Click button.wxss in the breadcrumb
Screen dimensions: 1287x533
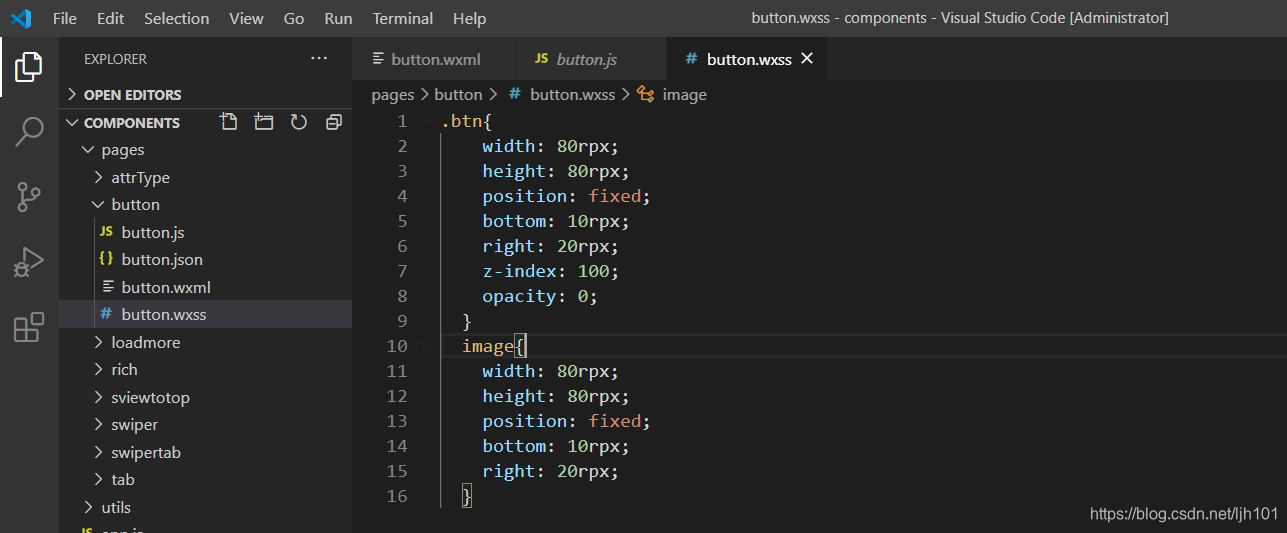tap(572, 94)
